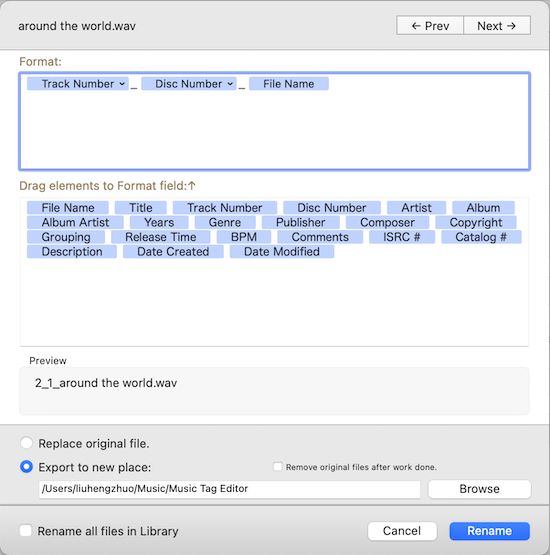Go to the next file with Next
This screenshot has width=550, height=555.
pyautogui.click(x=497, y=26)
